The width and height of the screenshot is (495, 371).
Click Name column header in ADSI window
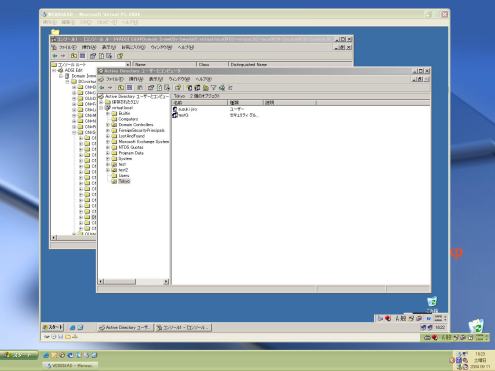164,64
